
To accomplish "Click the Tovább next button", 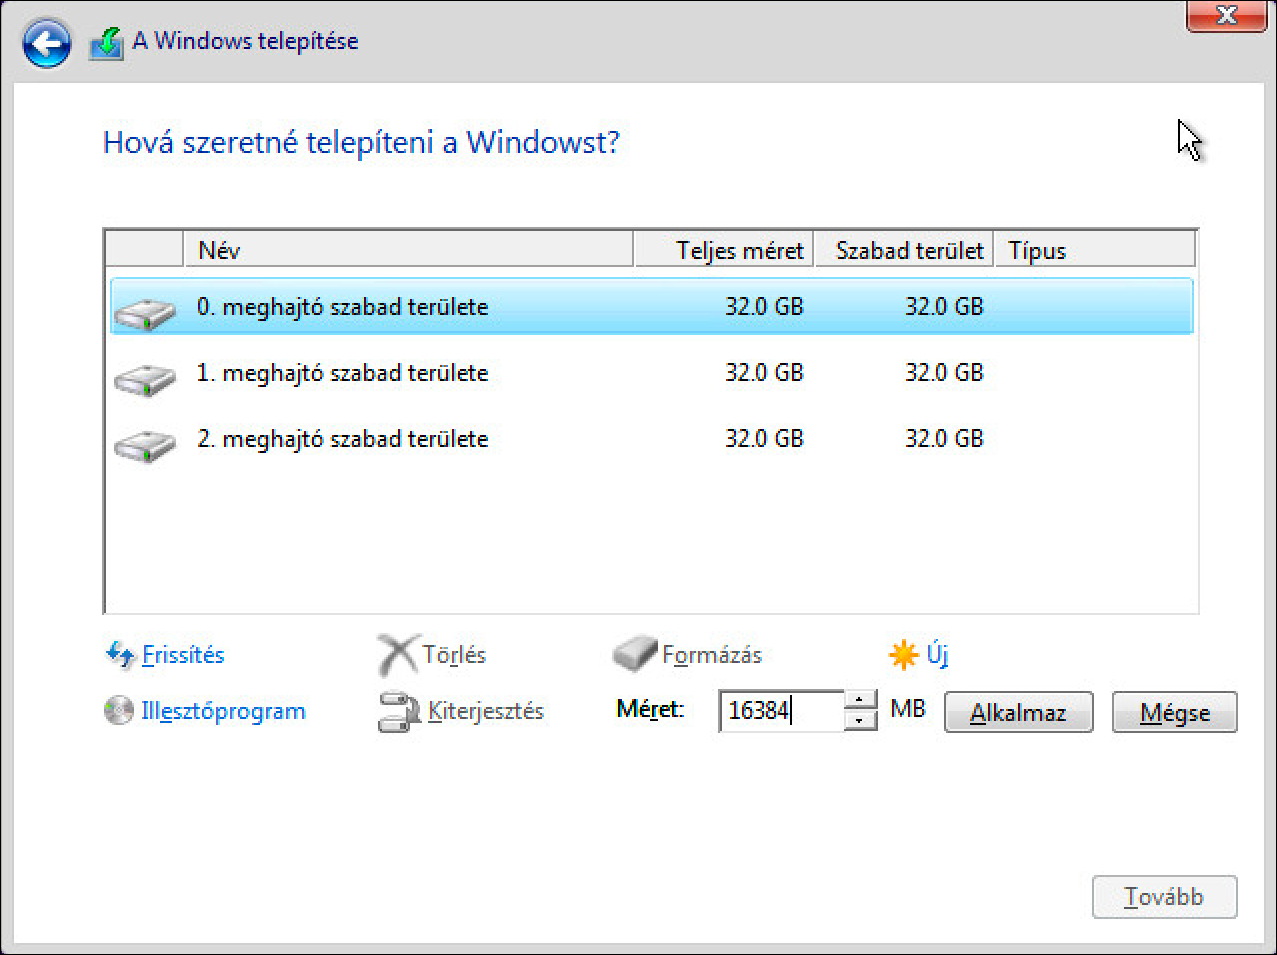I will tap(1164, 897).
